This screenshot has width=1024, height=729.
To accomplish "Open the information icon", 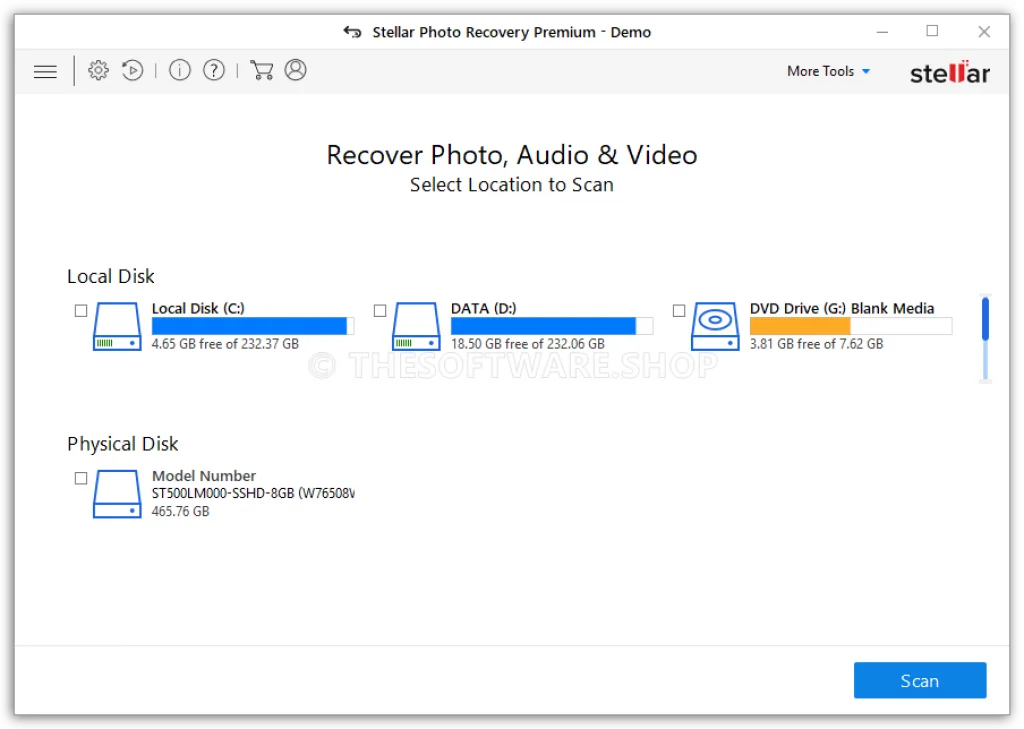I will click(x=180, y=70).
